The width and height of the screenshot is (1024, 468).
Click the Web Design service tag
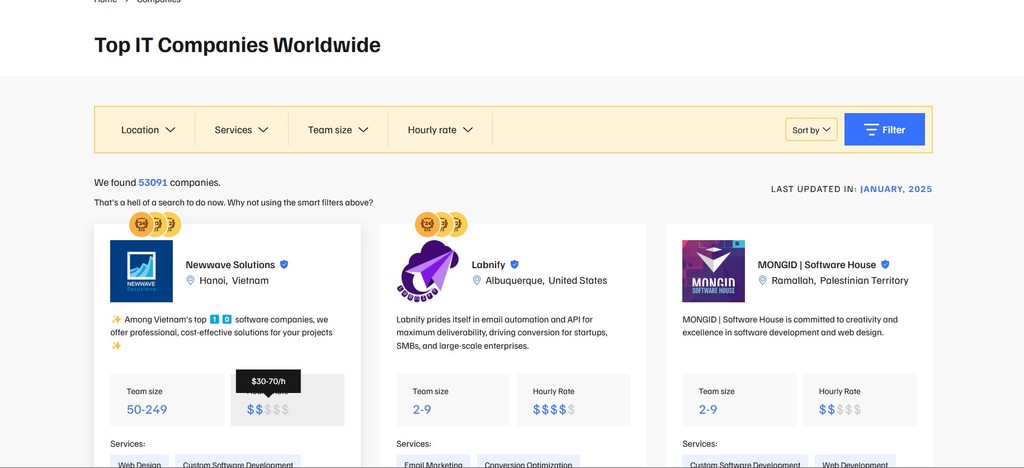click(140, 462)
